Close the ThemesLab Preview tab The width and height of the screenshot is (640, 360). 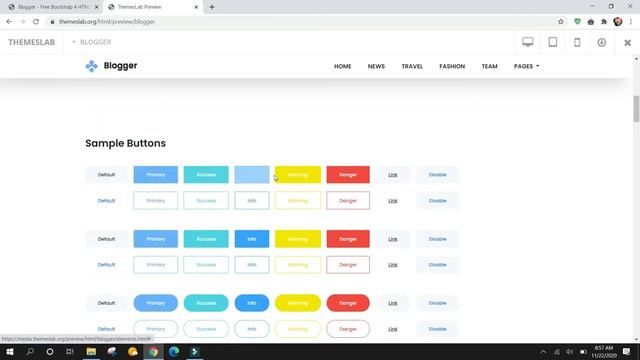196,7
